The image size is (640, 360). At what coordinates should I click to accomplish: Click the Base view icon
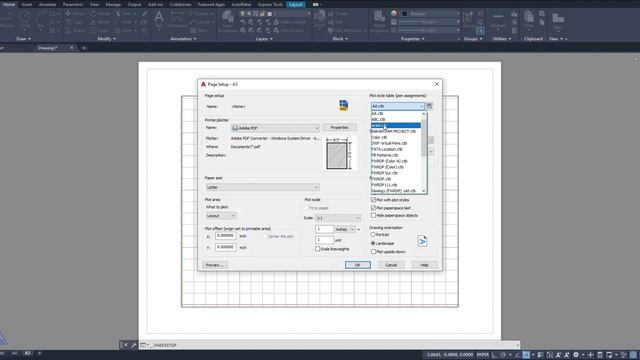(558, 19)
